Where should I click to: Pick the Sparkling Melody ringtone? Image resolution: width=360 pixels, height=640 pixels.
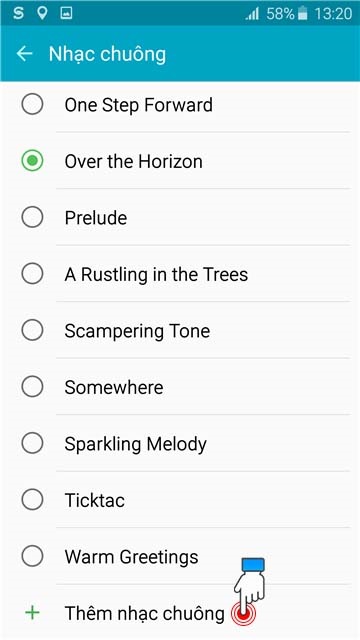[x=180, y=443]
